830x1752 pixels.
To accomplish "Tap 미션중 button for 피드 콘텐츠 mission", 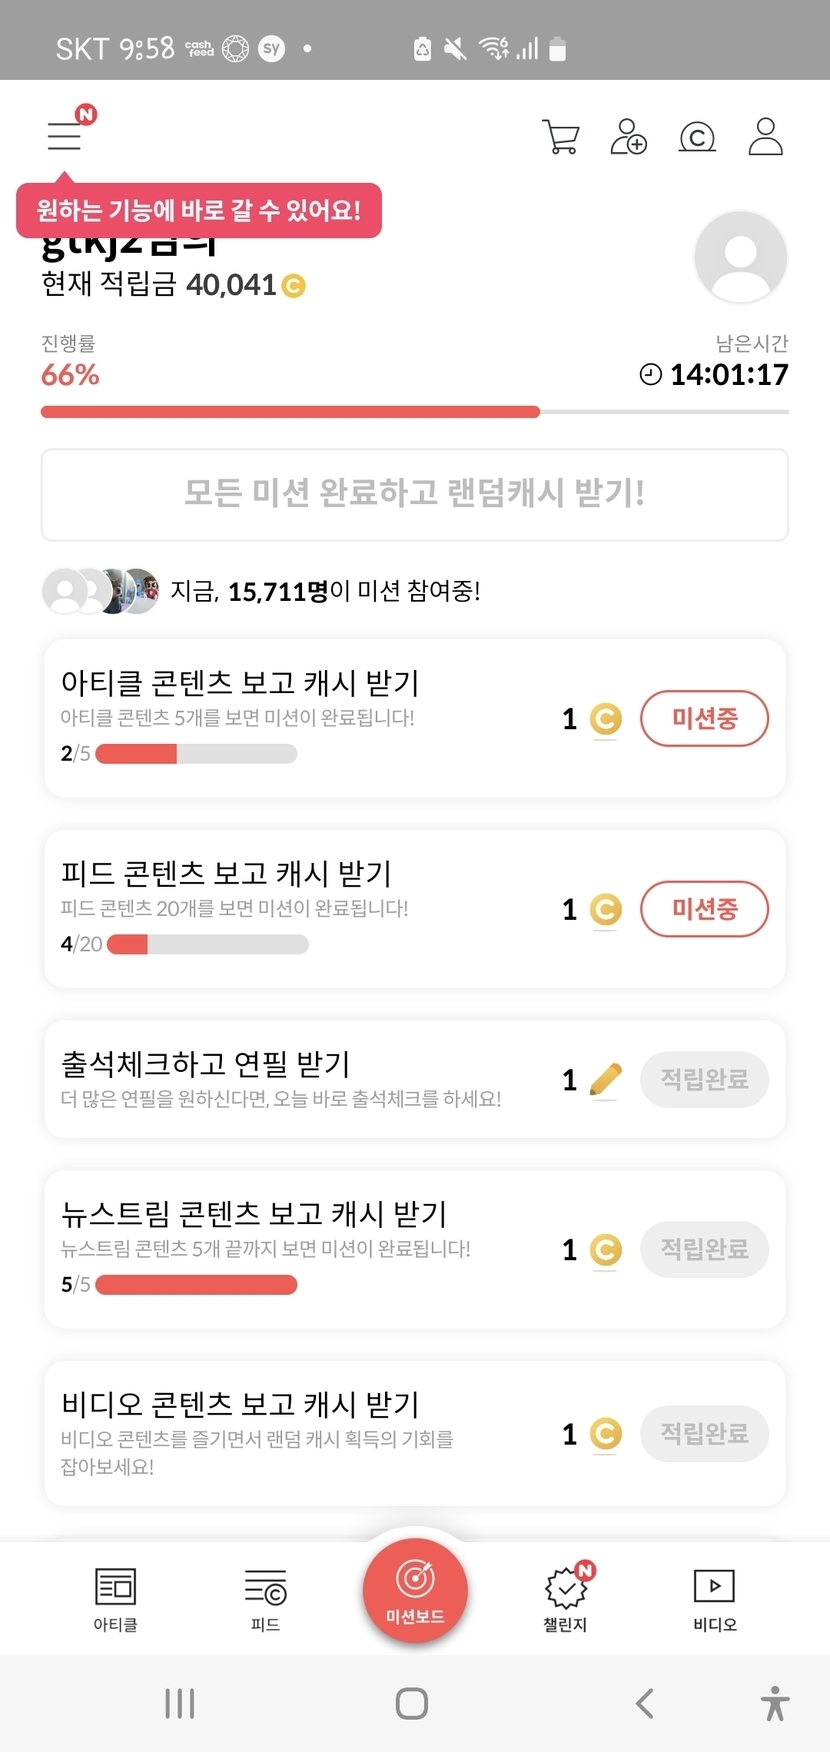I will 704,909.
